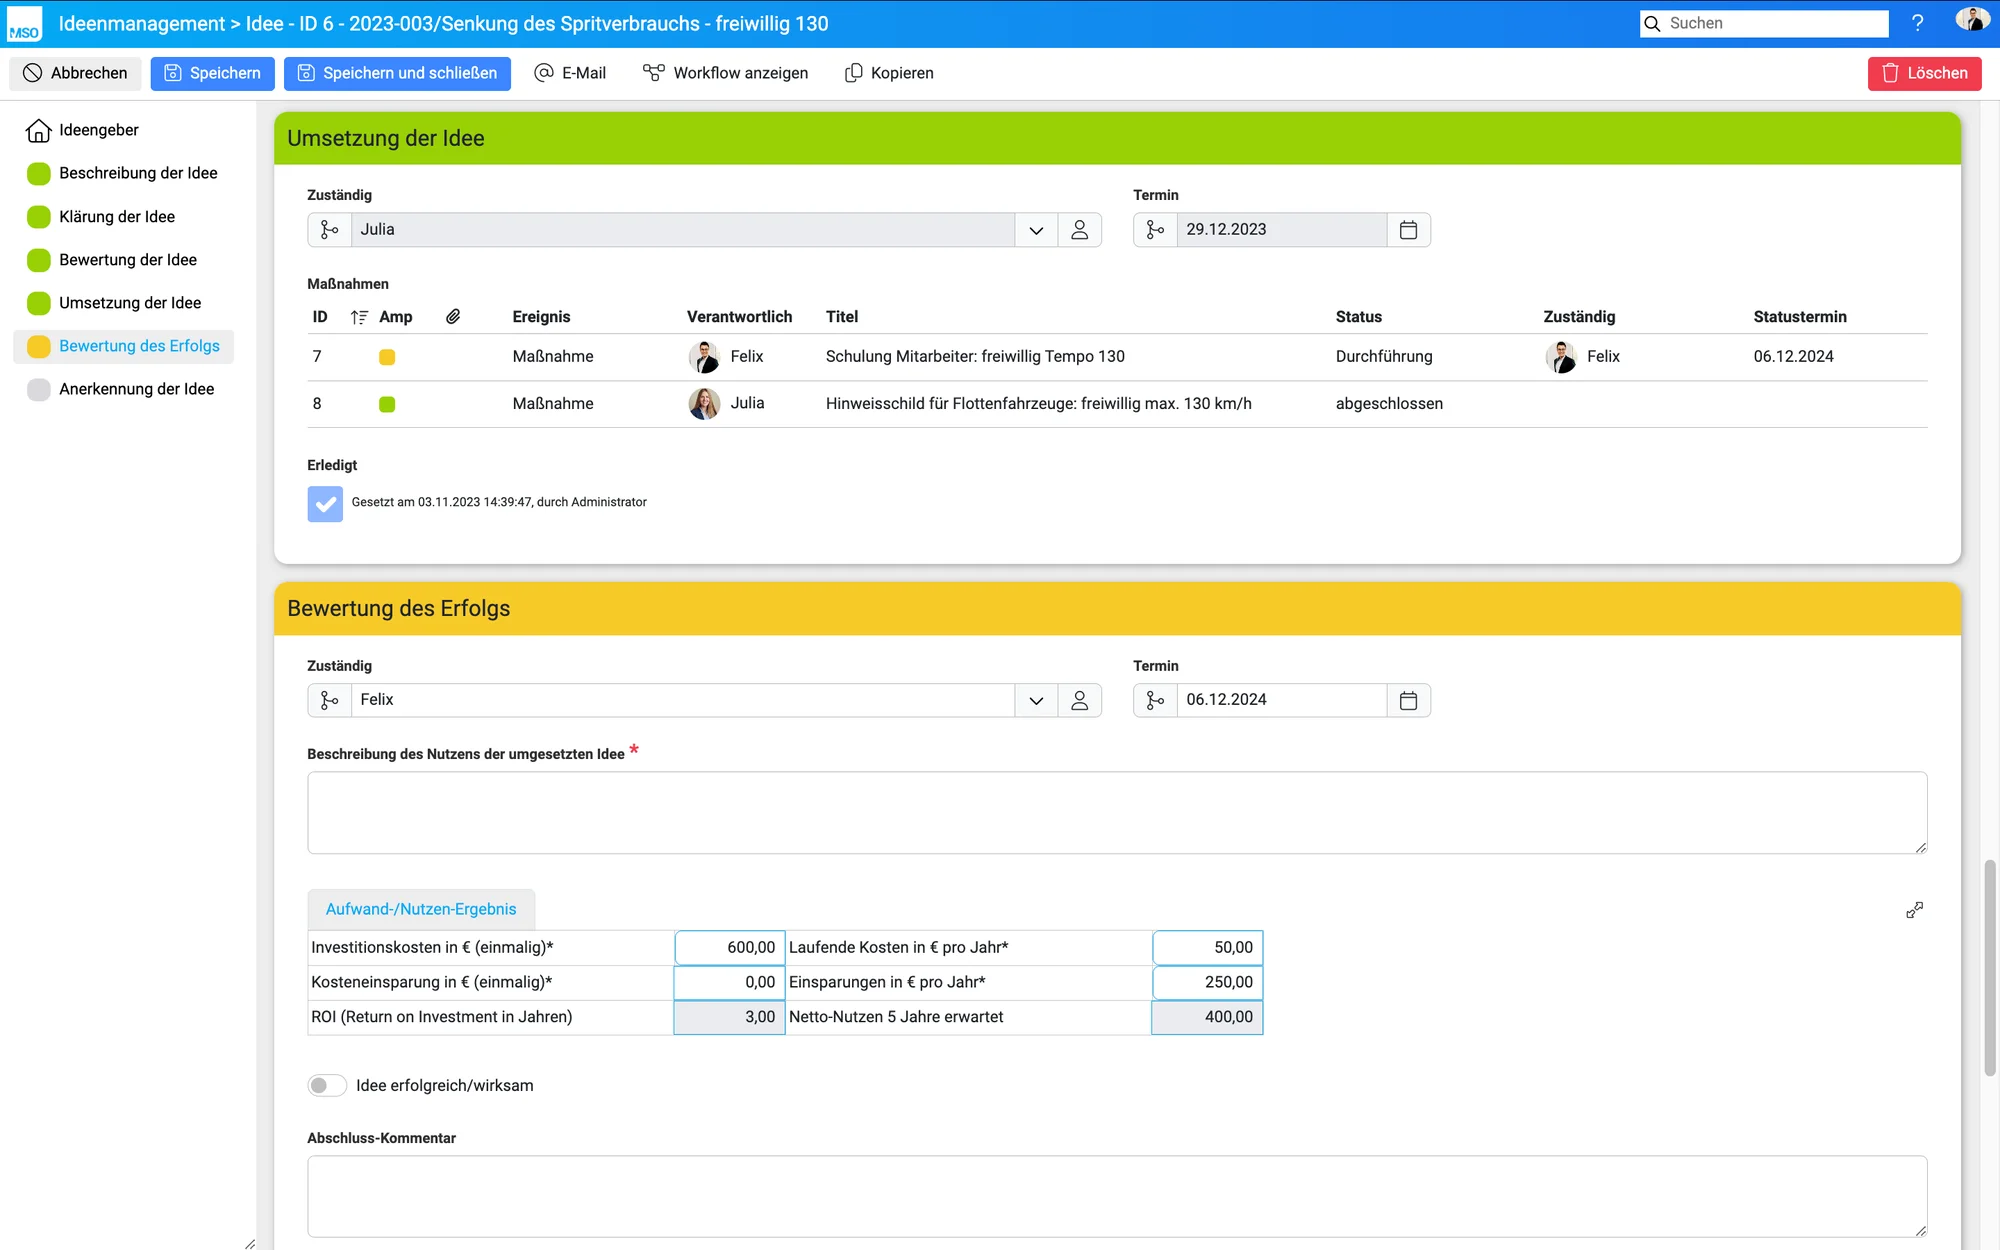The height and width of the screenshot is (1250, 2000).
Task: Click yellow Amp status of Maßnahme 7
Action: [387, 357]
